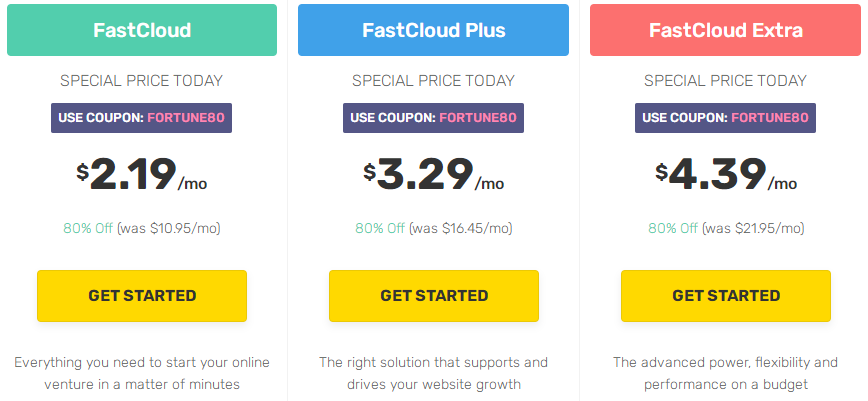Select the coupon badge in FastCloud Plus
Screen dimensions: 868x401
click(x=433, y=118)
